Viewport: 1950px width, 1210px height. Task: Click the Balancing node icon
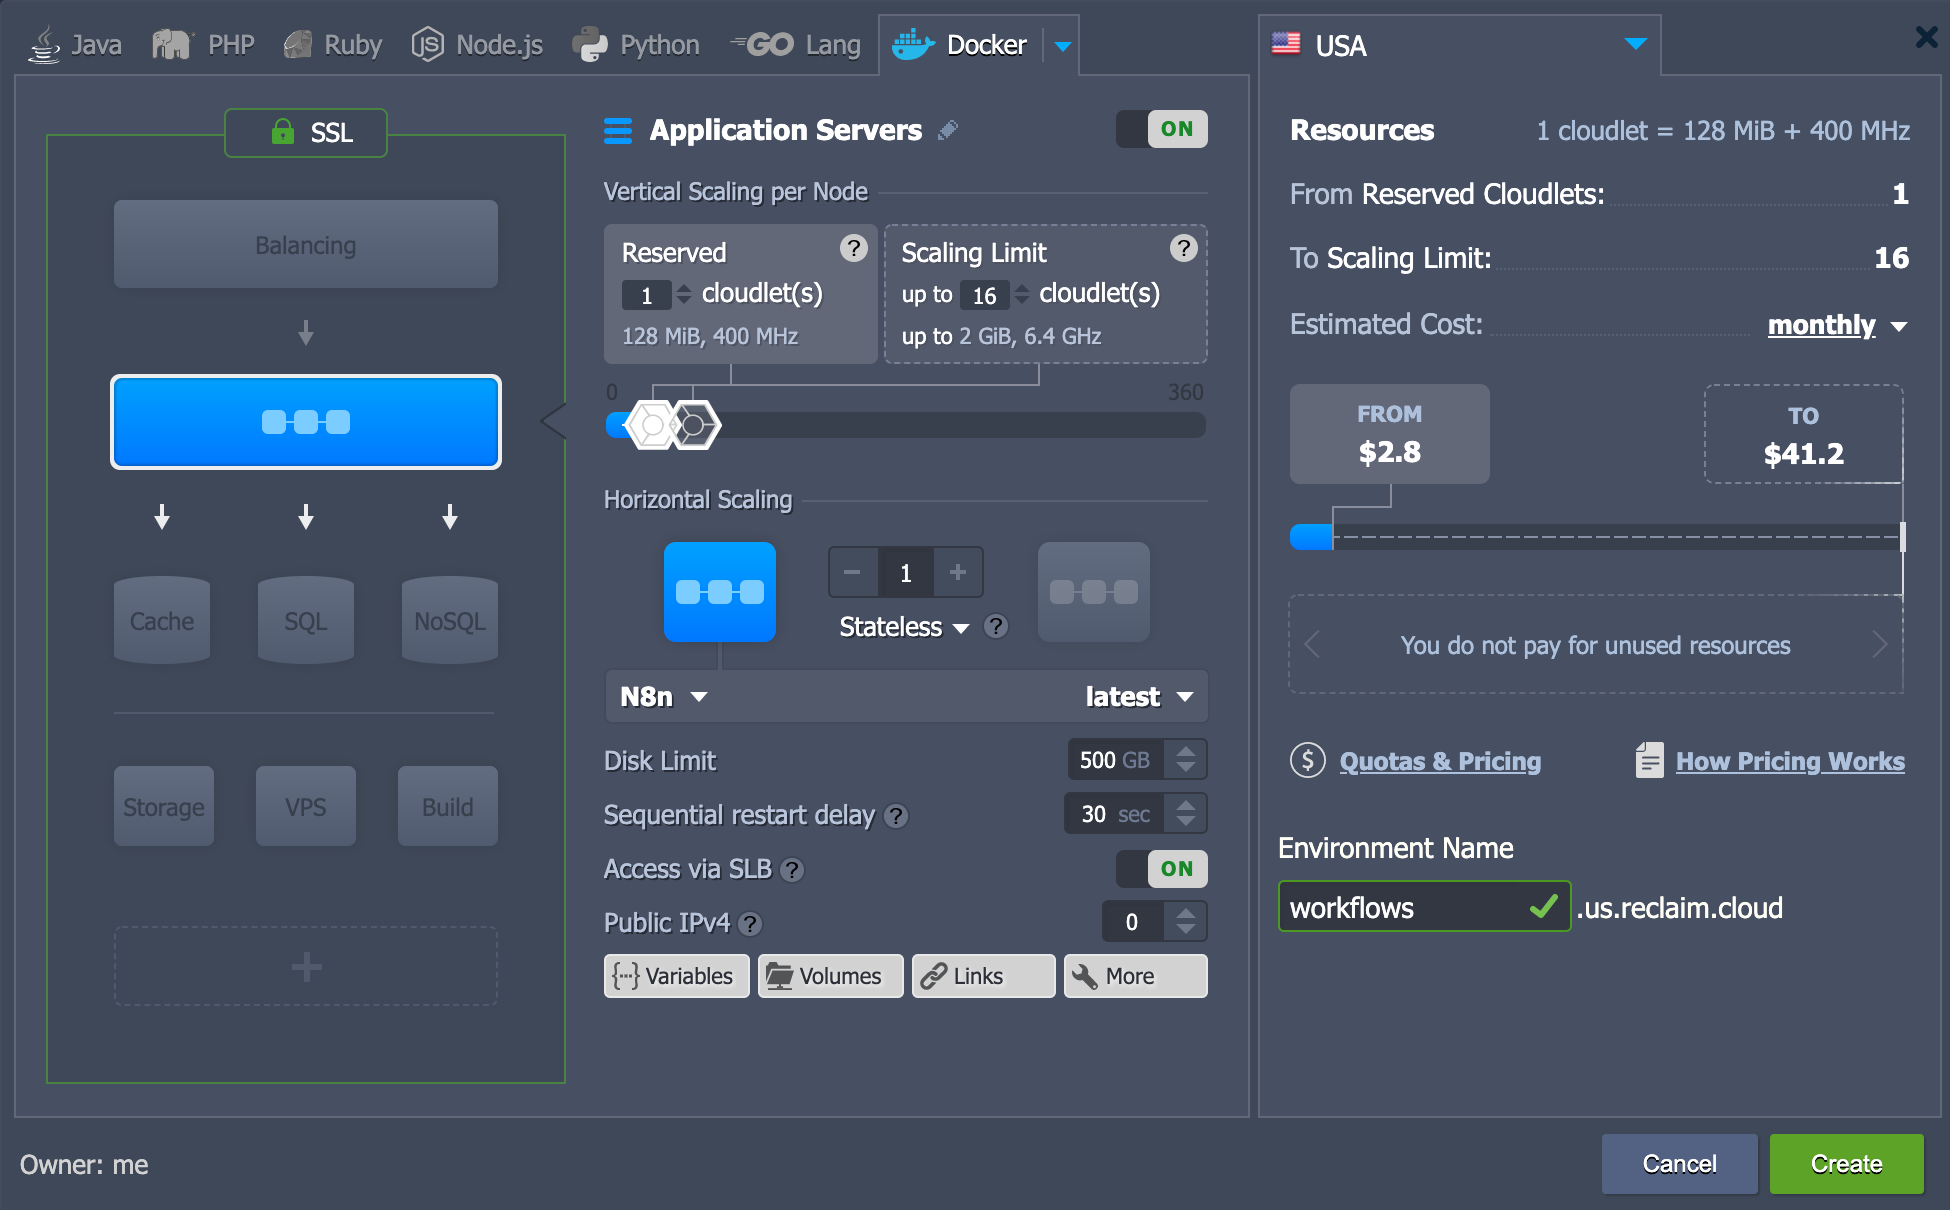(x=304, y=245)
